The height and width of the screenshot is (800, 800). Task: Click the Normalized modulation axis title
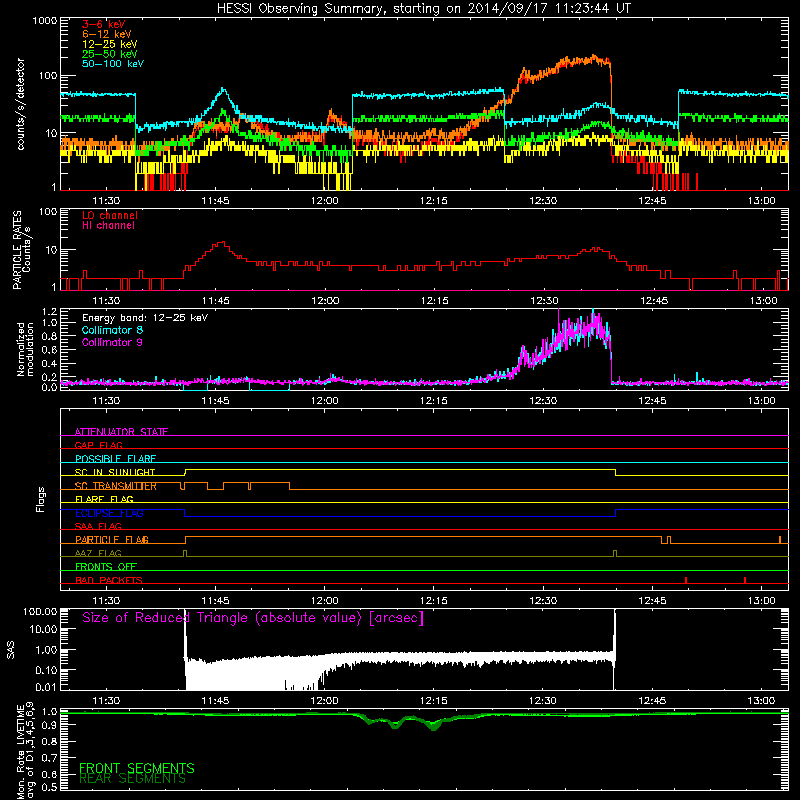point(25,349)
